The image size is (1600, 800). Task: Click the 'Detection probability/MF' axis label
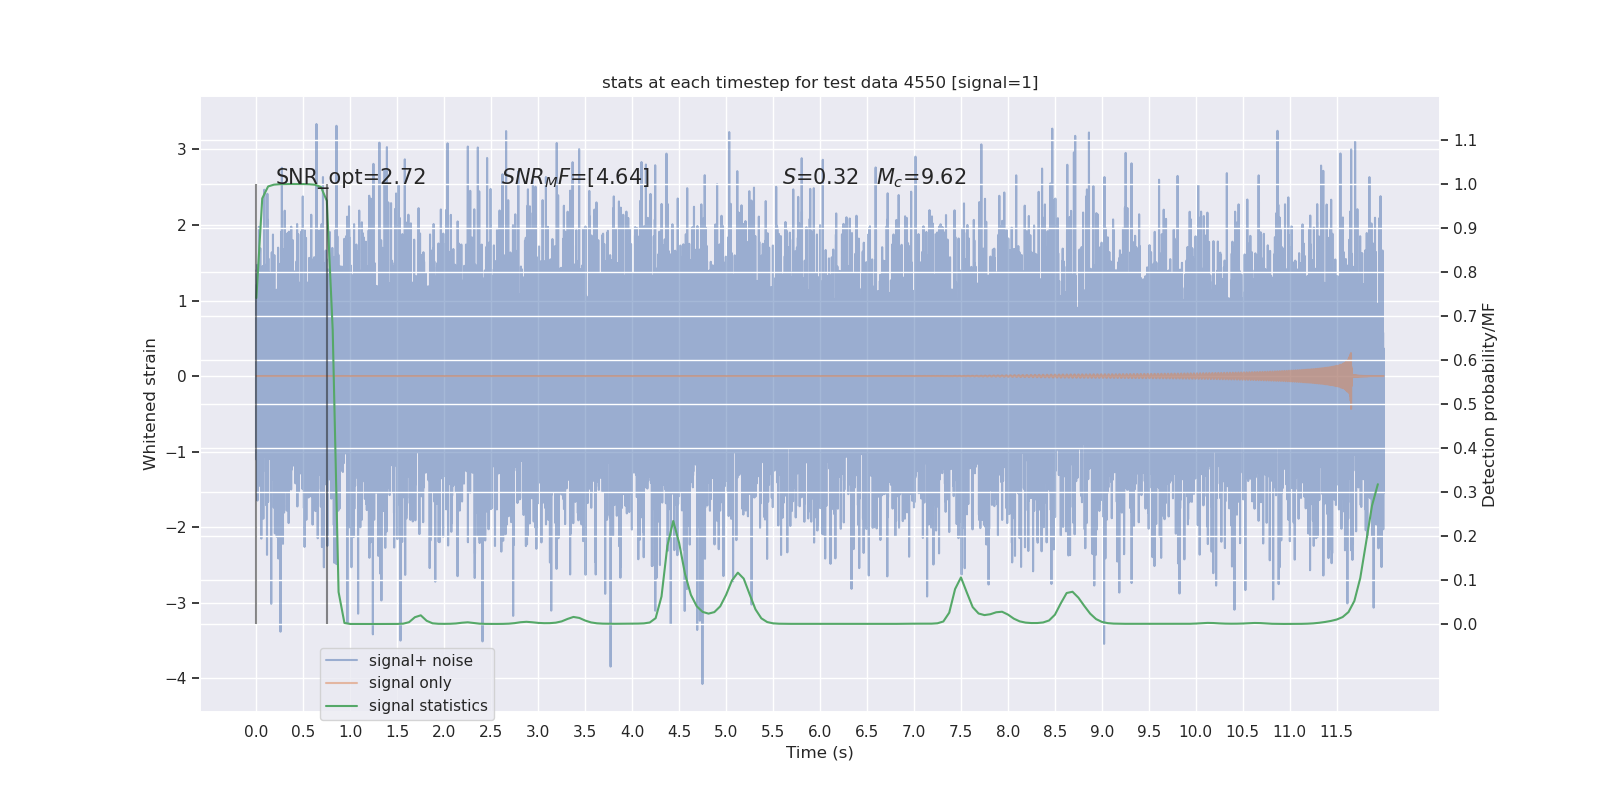click(1489, 405)
